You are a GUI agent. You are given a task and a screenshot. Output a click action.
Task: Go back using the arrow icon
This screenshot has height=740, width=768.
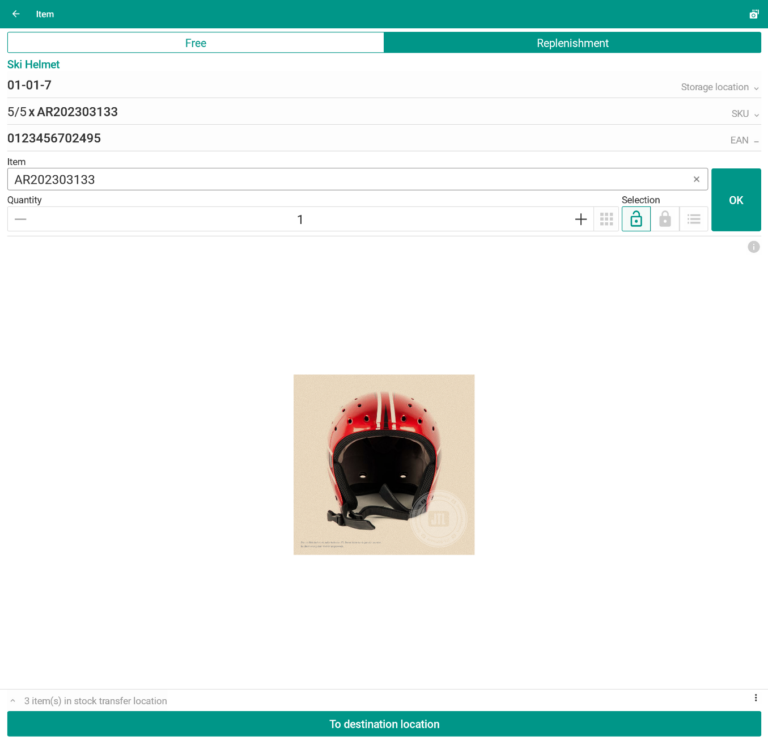[16, 14]
